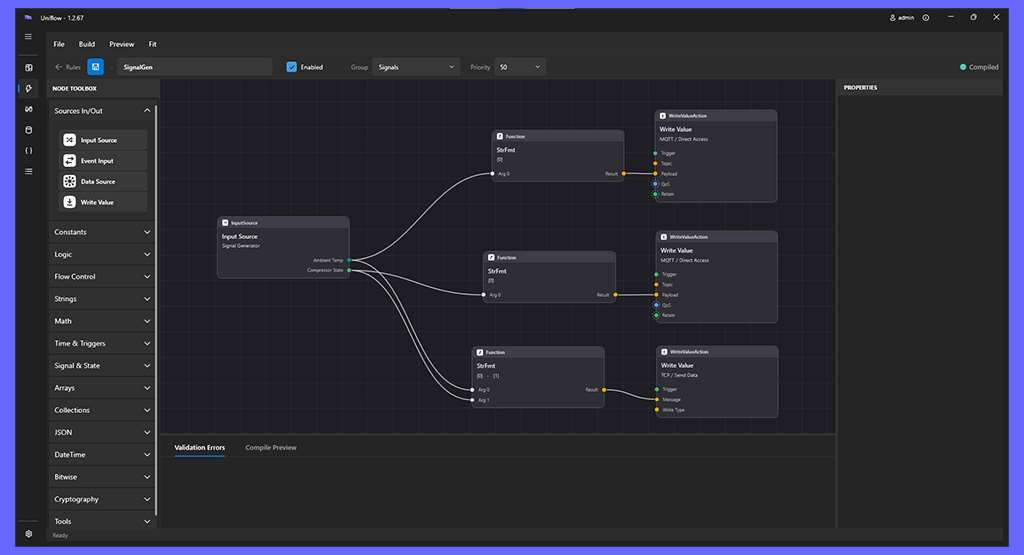The width and height of the screenshot is (1024, 555).
Task: Switch to the Validation Errors tab
Action: pyautogui.click(x=200, y=447)
